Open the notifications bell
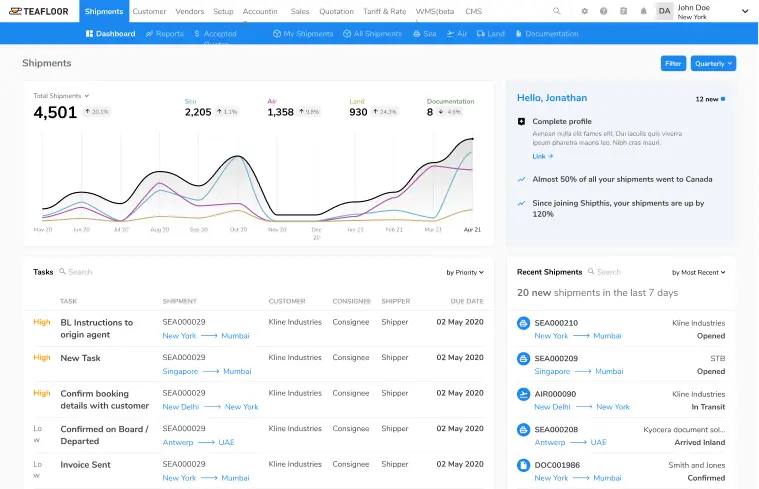759x489 pixels. (643, 11)
